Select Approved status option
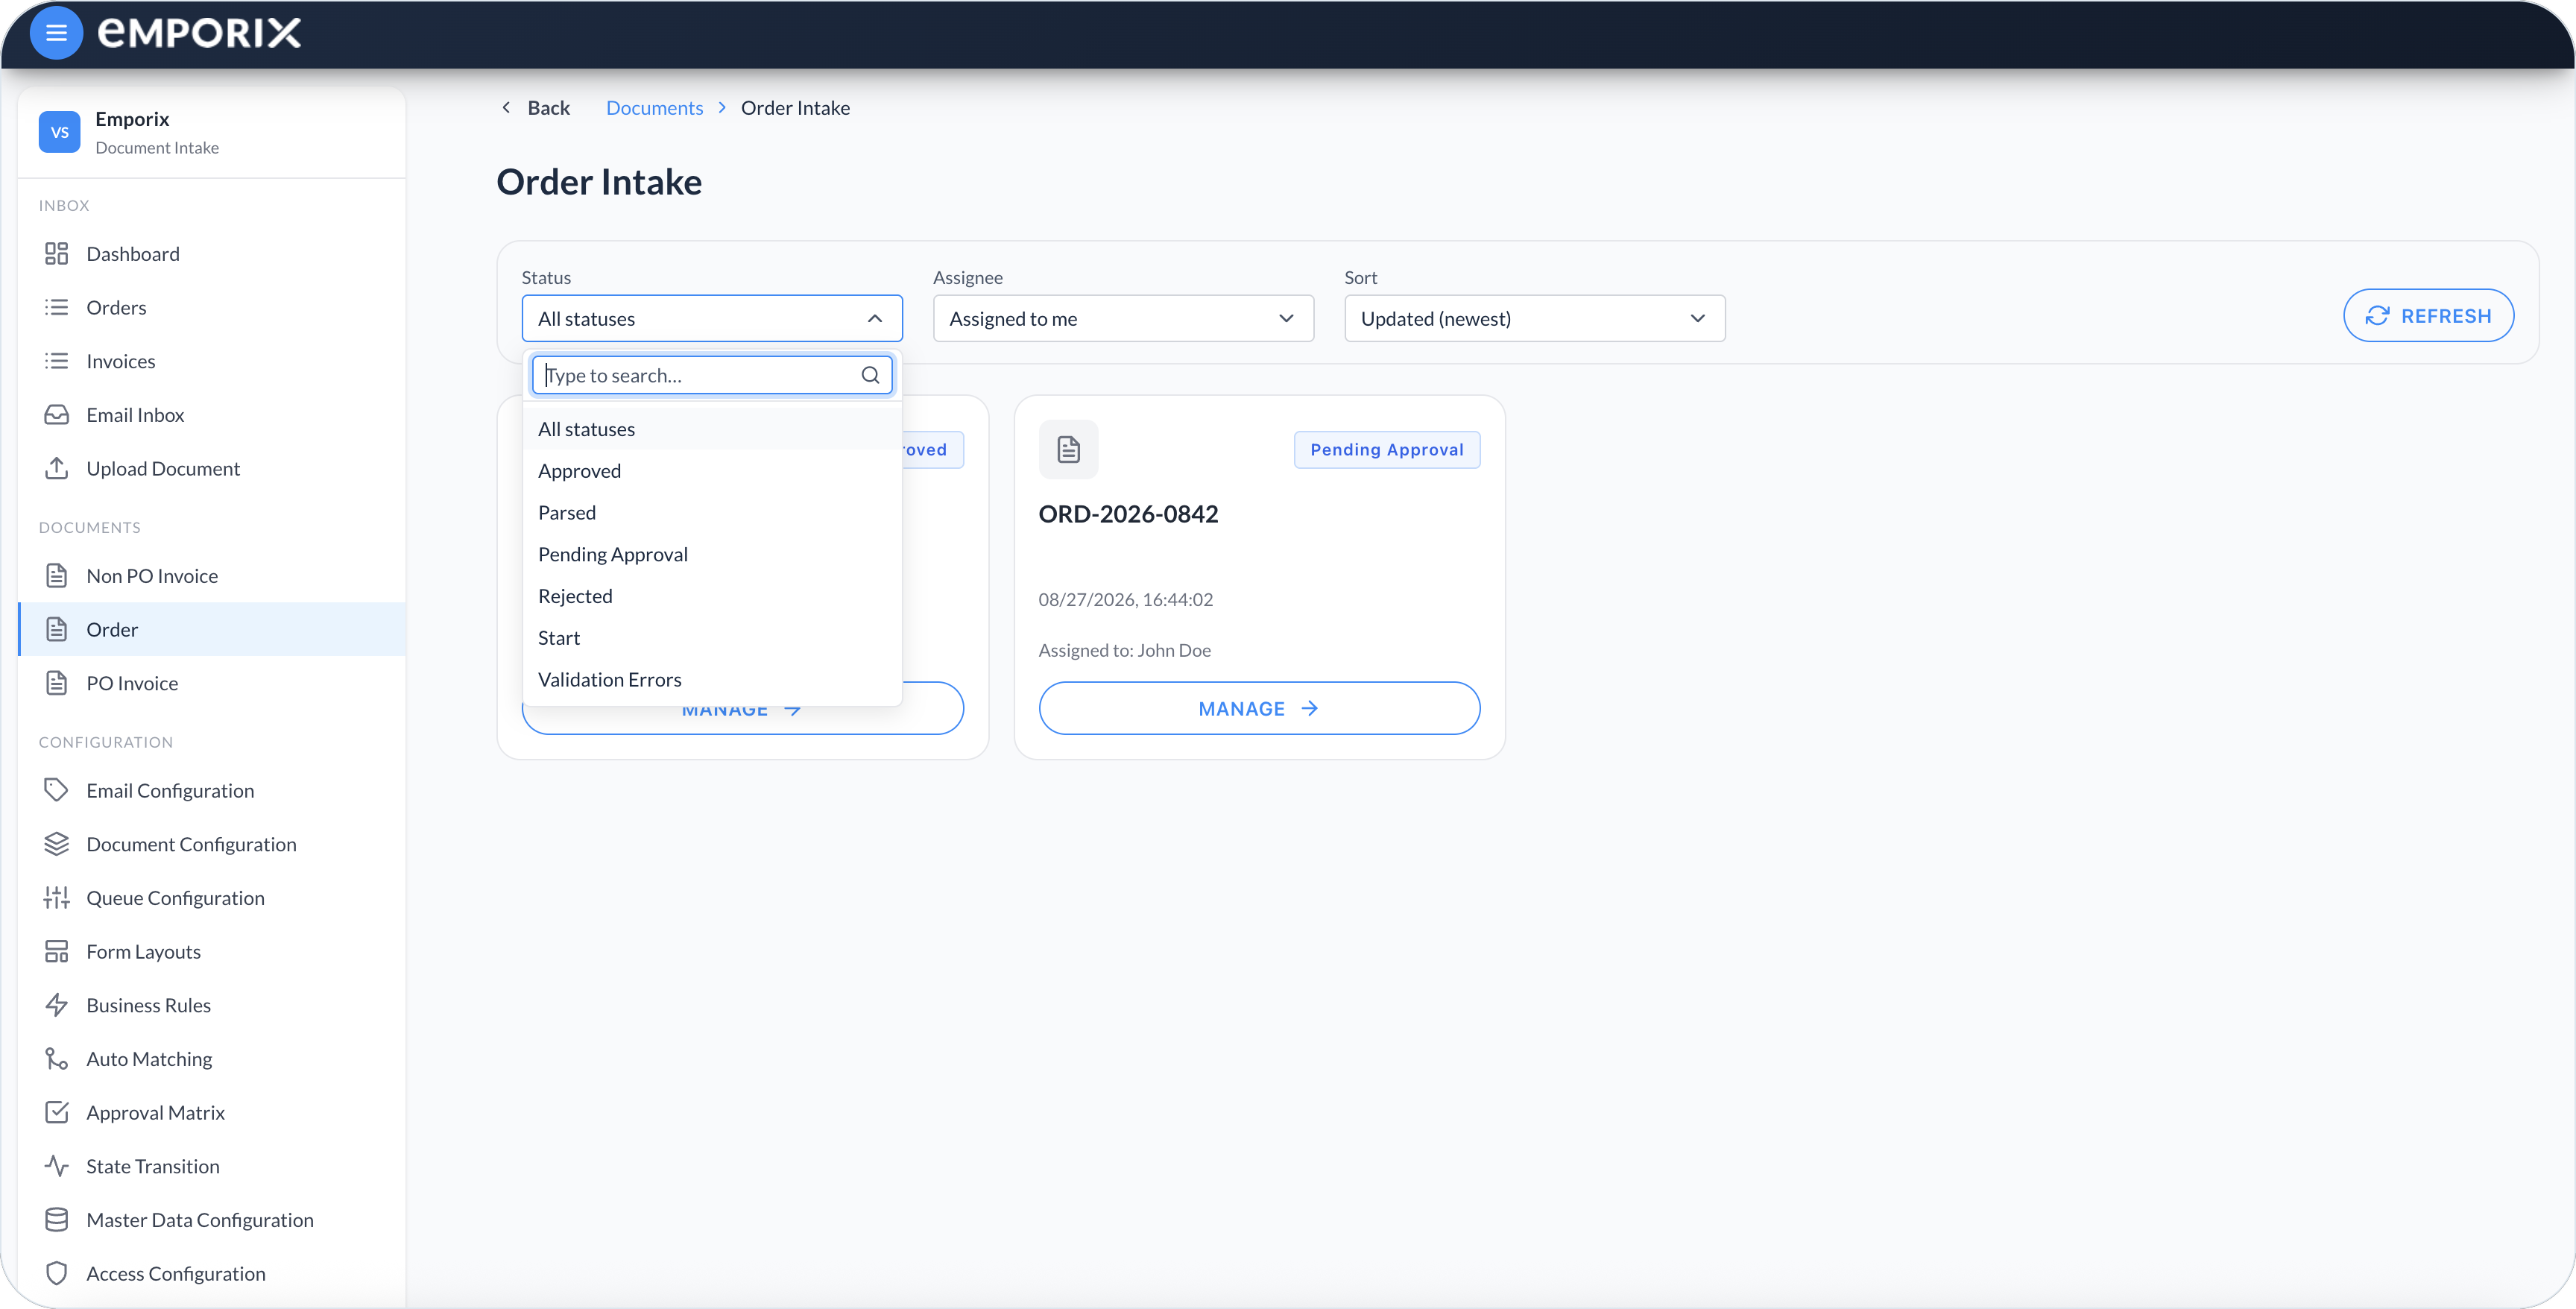Image resolution: width=2576 pixels, height=1309 pixels. 712,471
